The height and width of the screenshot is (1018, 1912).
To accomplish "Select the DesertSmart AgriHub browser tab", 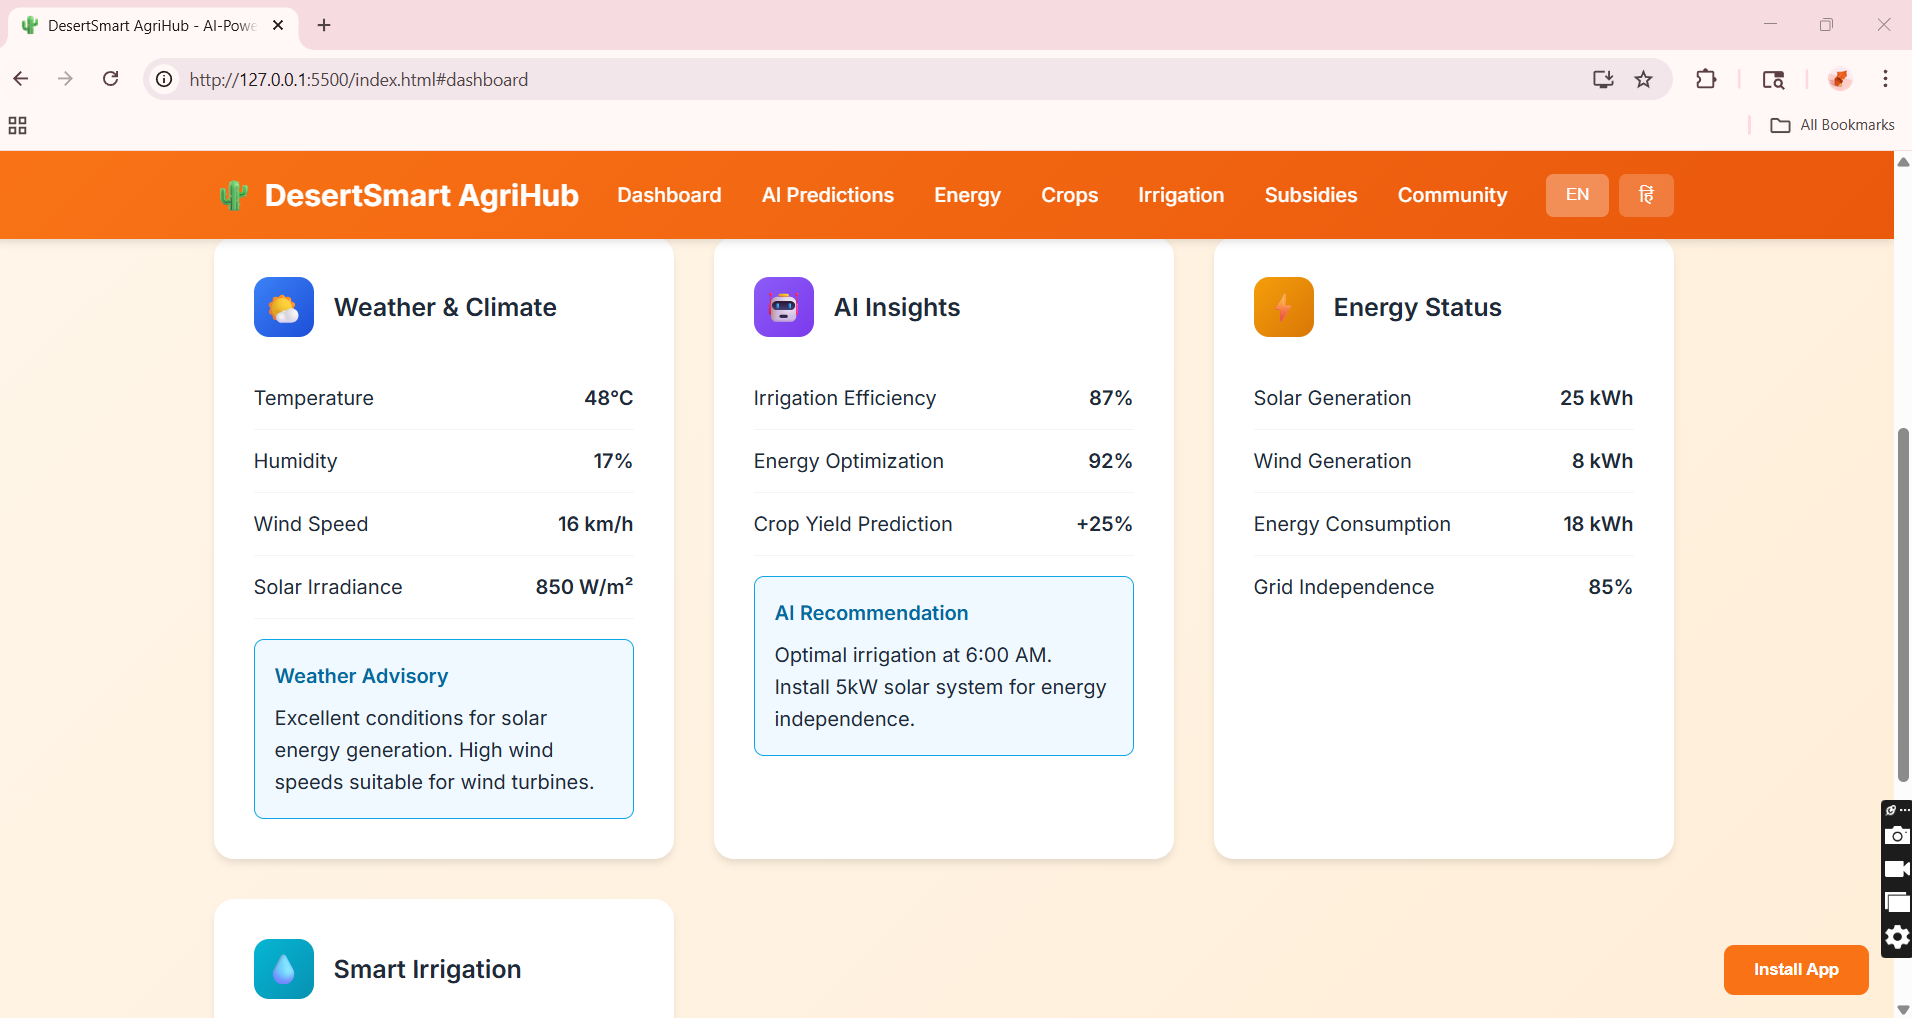I will point(153,26).
